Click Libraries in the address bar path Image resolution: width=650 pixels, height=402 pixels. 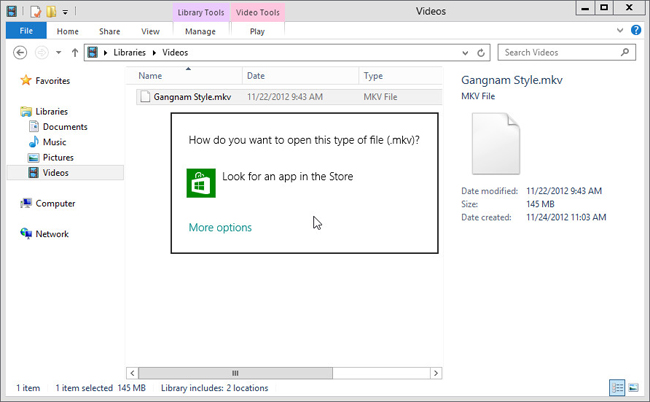click(x=129, y=53)
